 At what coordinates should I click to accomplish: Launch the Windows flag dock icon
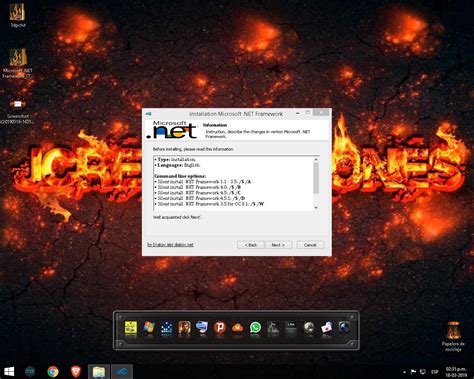pos(149,328)
